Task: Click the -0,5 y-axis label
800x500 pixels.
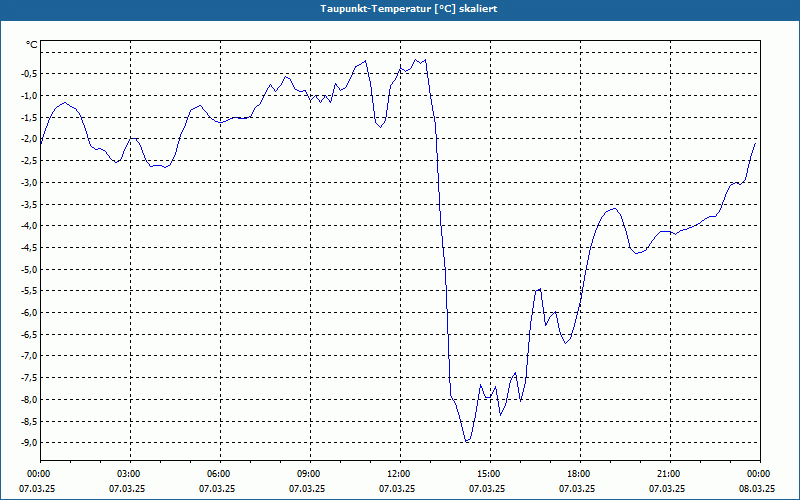Action: [29, 73]
